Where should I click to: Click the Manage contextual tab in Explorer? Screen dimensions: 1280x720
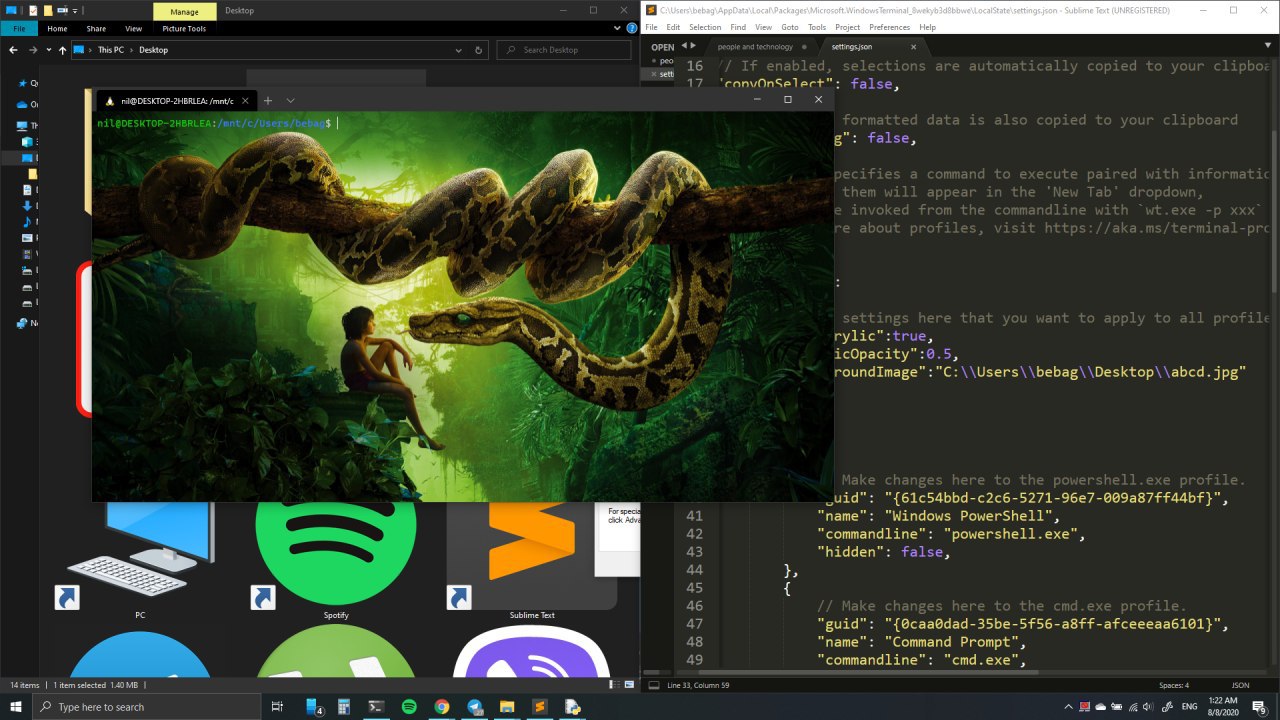(x=186, y=10)
